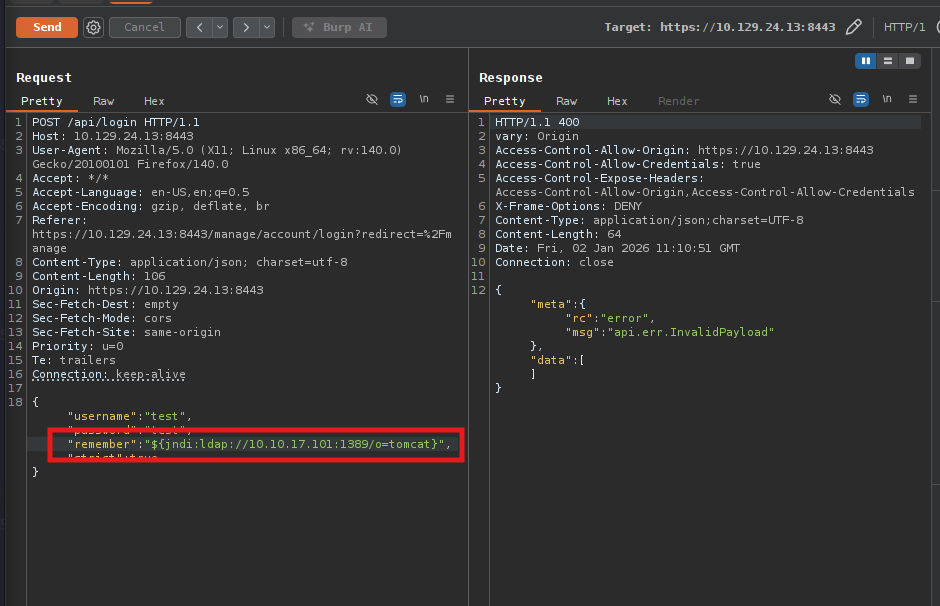Viewport: 940px width, 606px height.
Task: Toggle hidden items eye icon in Response
Action: coord(834,100)
